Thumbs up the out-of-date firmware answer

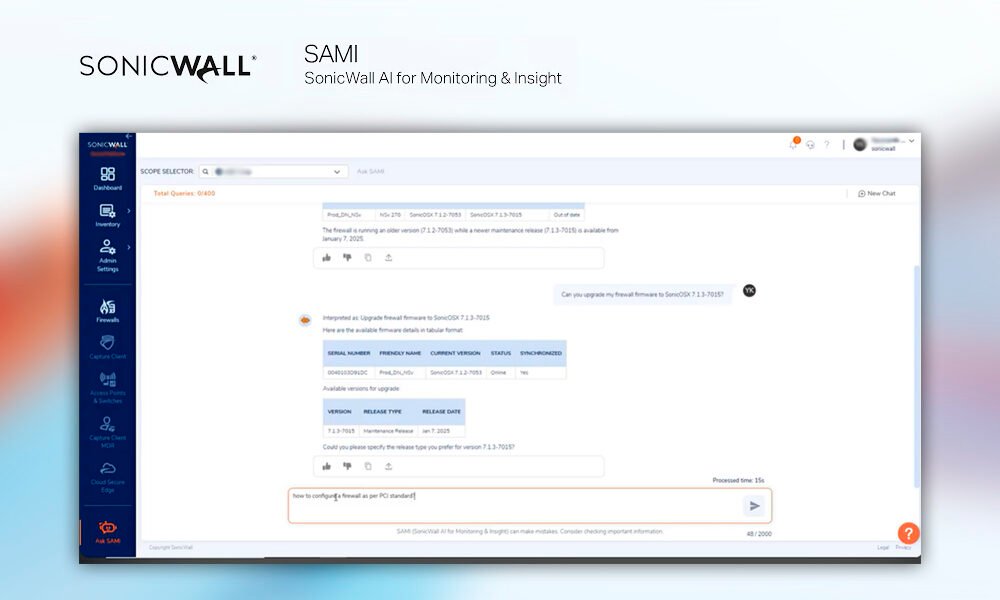(327, 258)
